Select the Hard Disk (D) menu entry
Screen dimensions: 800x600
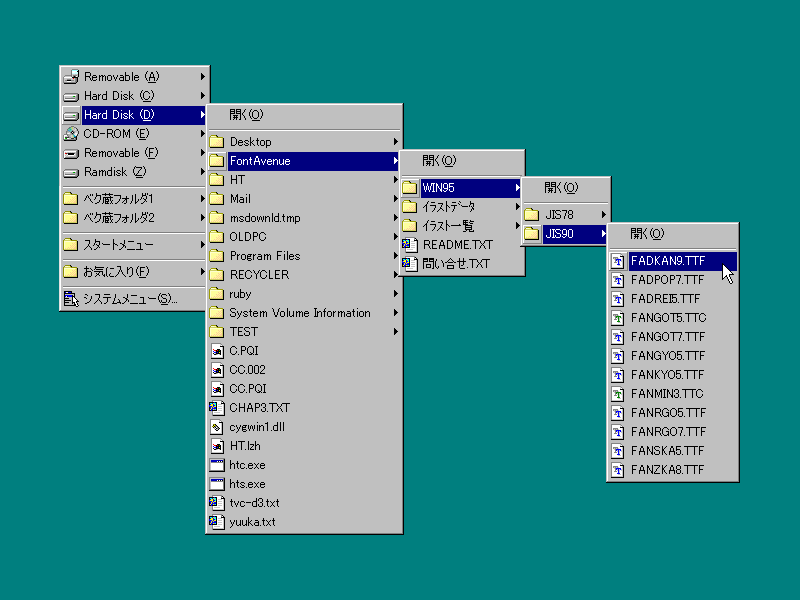coord(134,115)
